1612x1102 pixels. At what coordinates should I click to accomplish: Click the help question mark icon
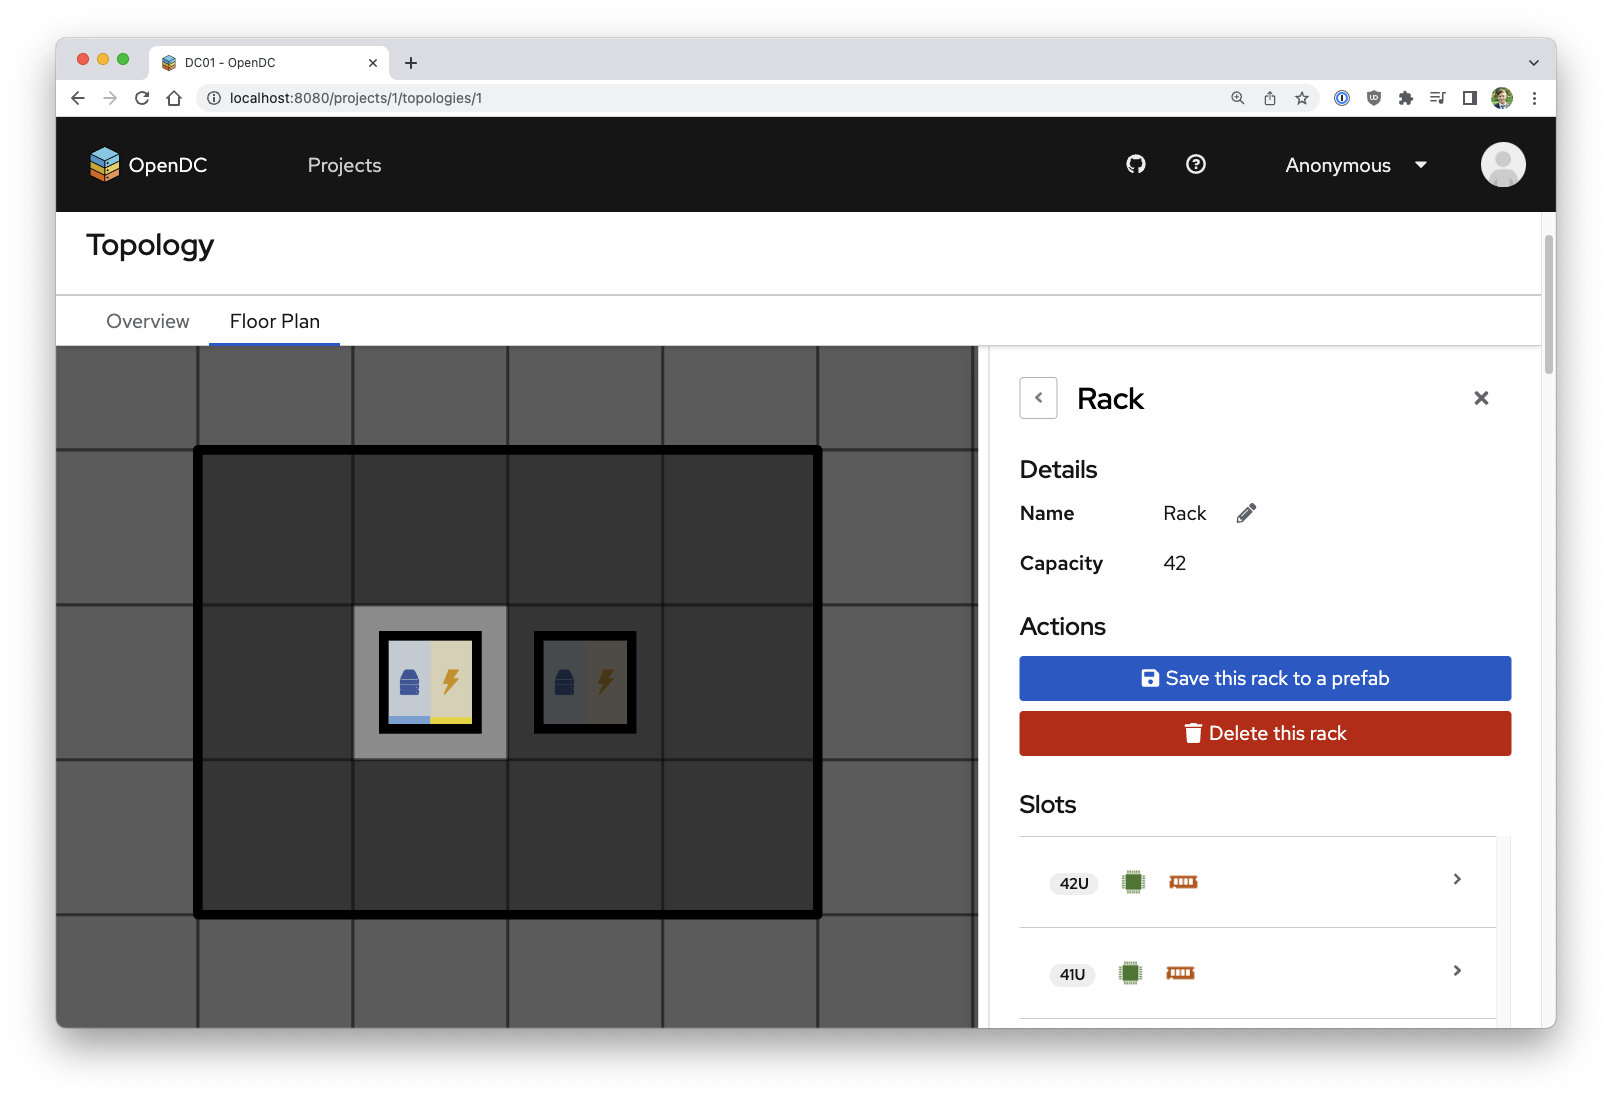pos(1196,164)
